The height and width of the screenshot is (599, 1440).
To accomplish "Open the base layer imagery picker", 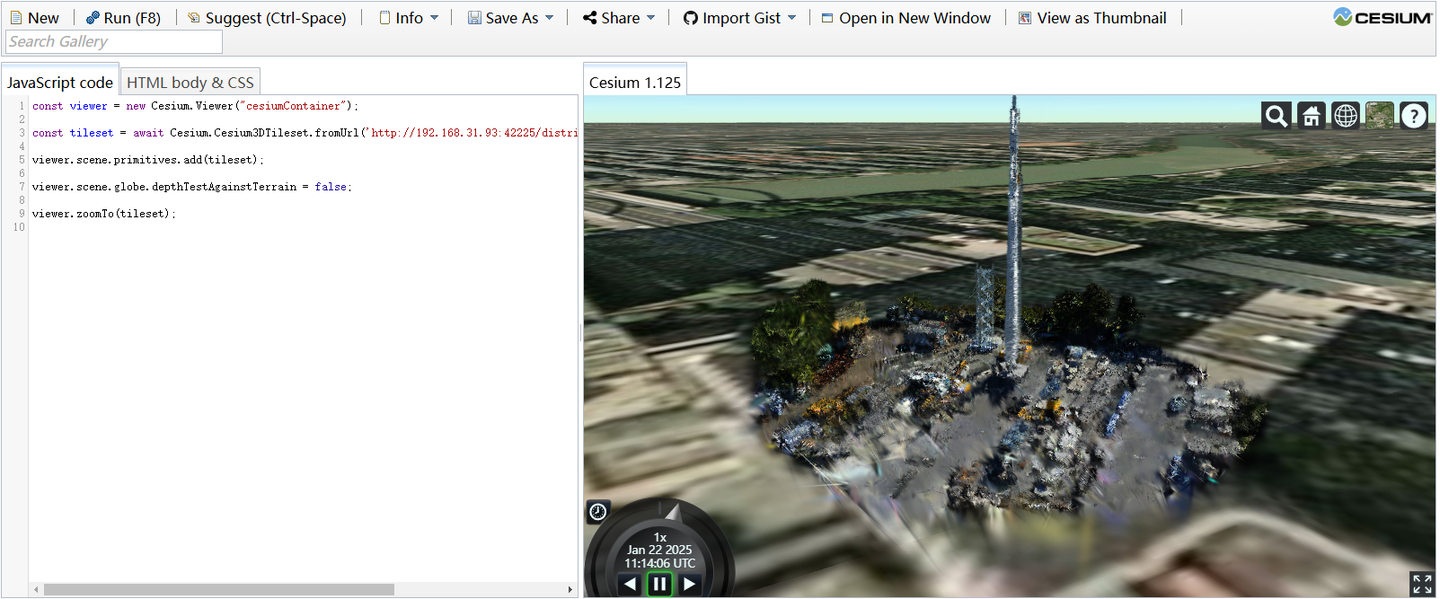I will click(1379, 116).
